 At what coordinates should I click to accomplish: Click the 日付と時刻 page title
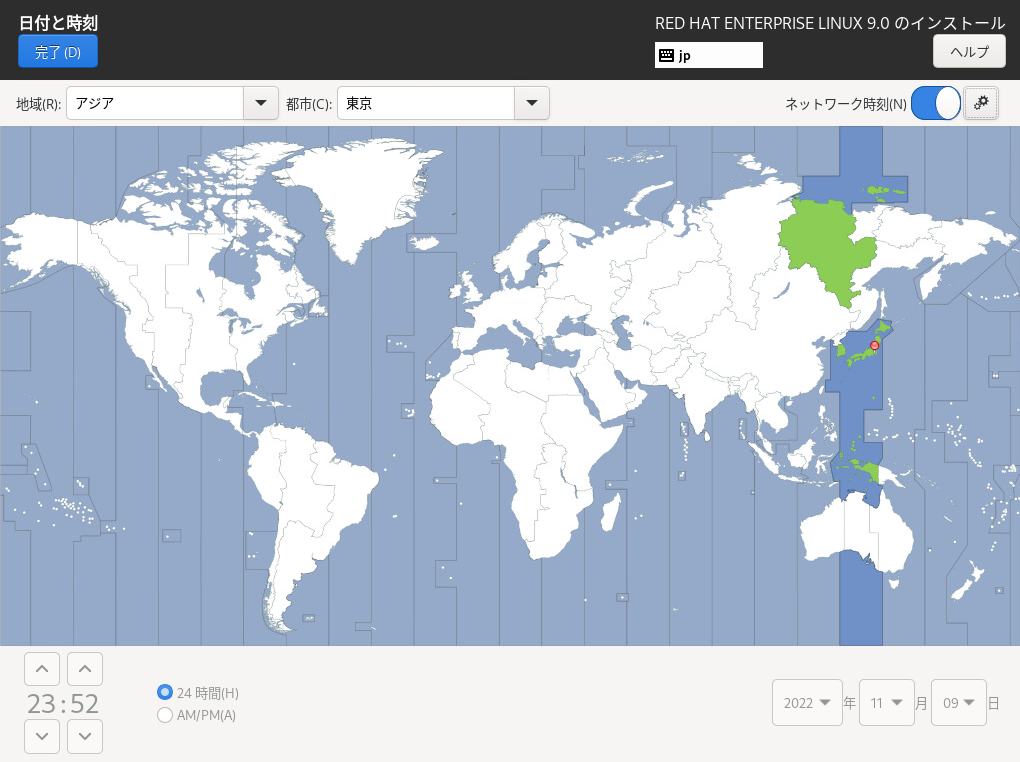pyautogui.click(x=59, y=23)
